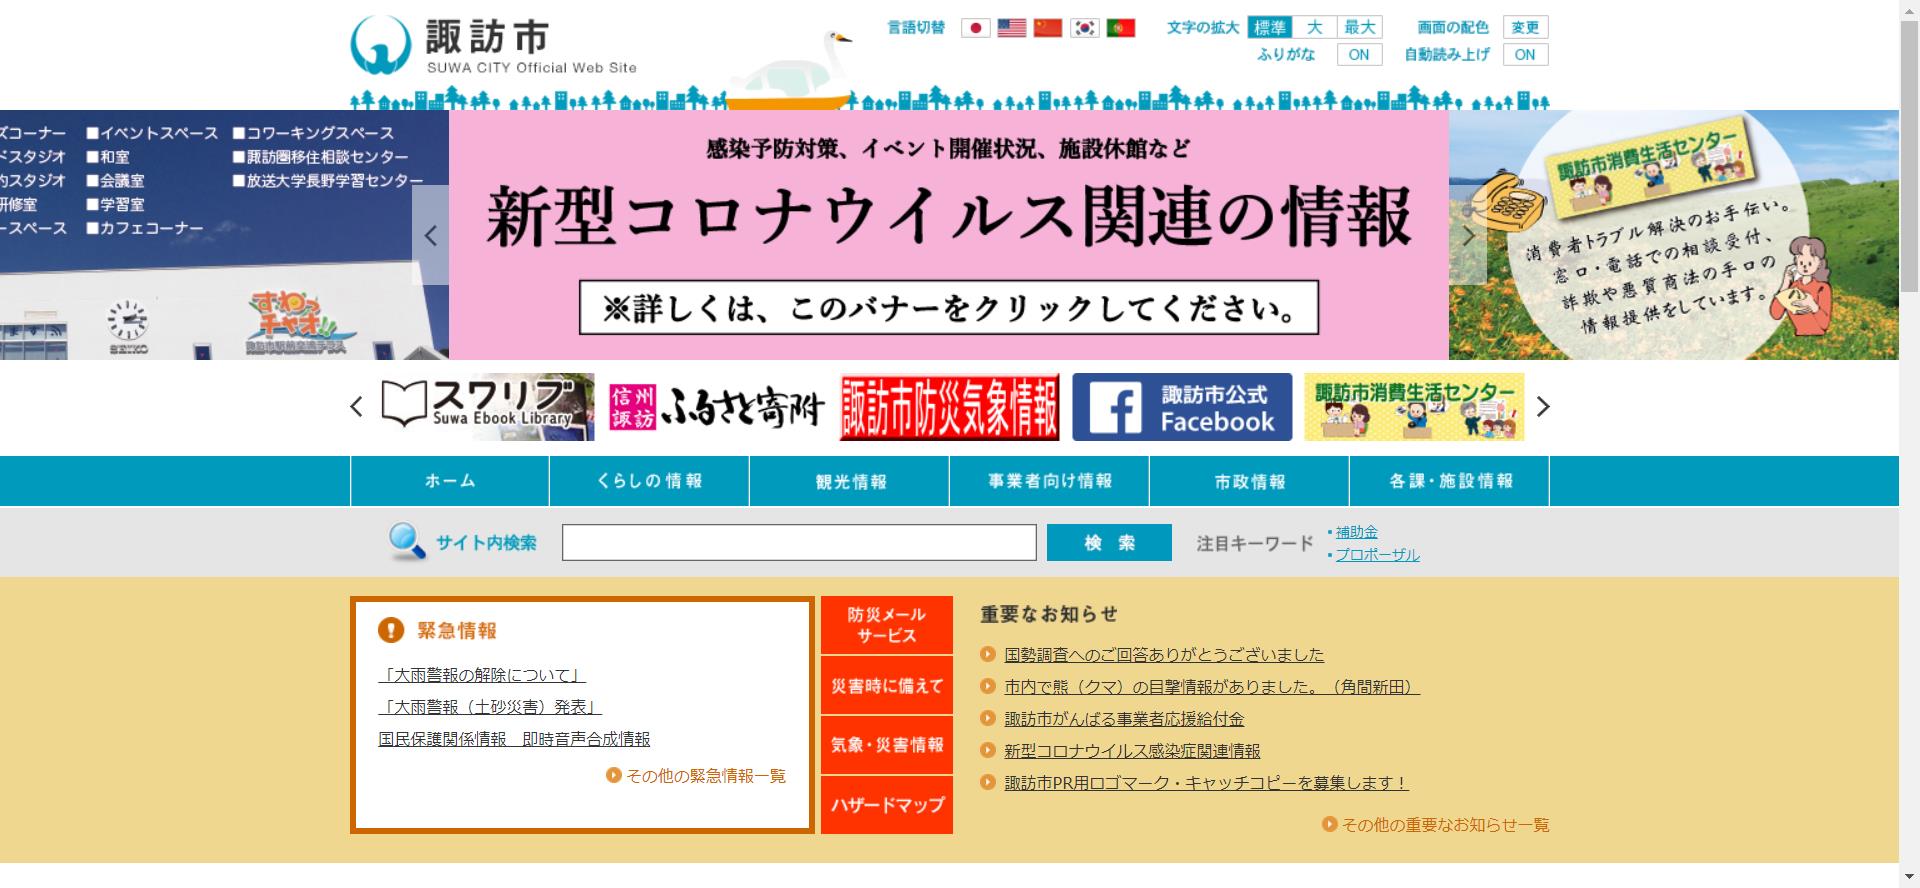This screenshot has height=888, width=1920.
Task: Click the magnifying glass search icon
Action: tap(407, 541)
